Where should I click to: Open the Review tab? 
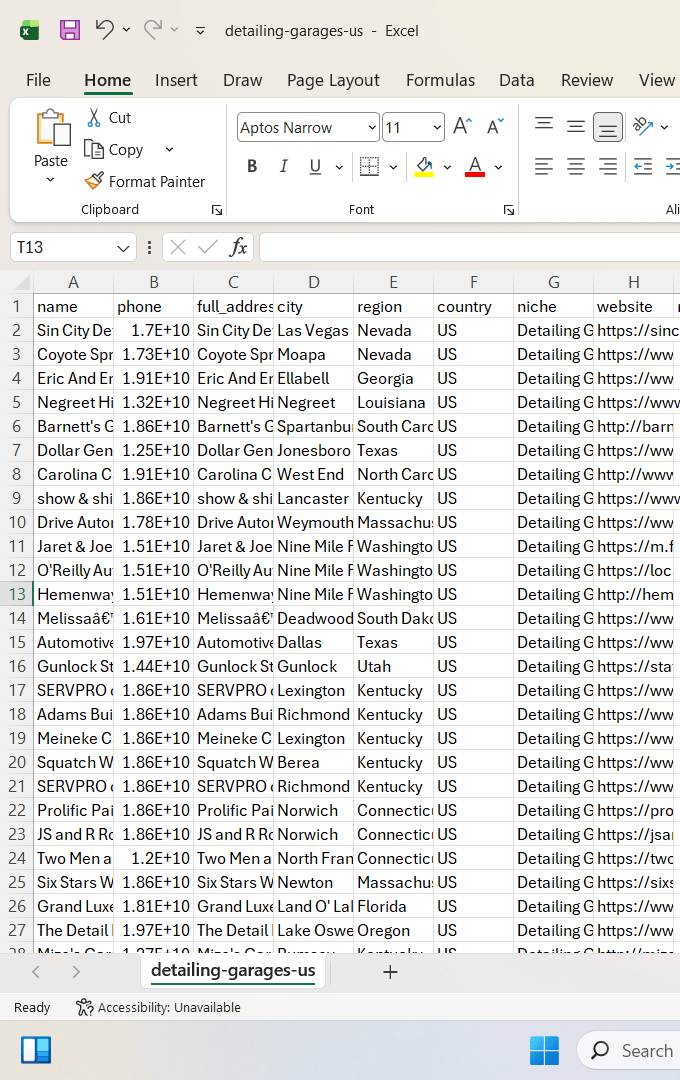tap(587, 80)
